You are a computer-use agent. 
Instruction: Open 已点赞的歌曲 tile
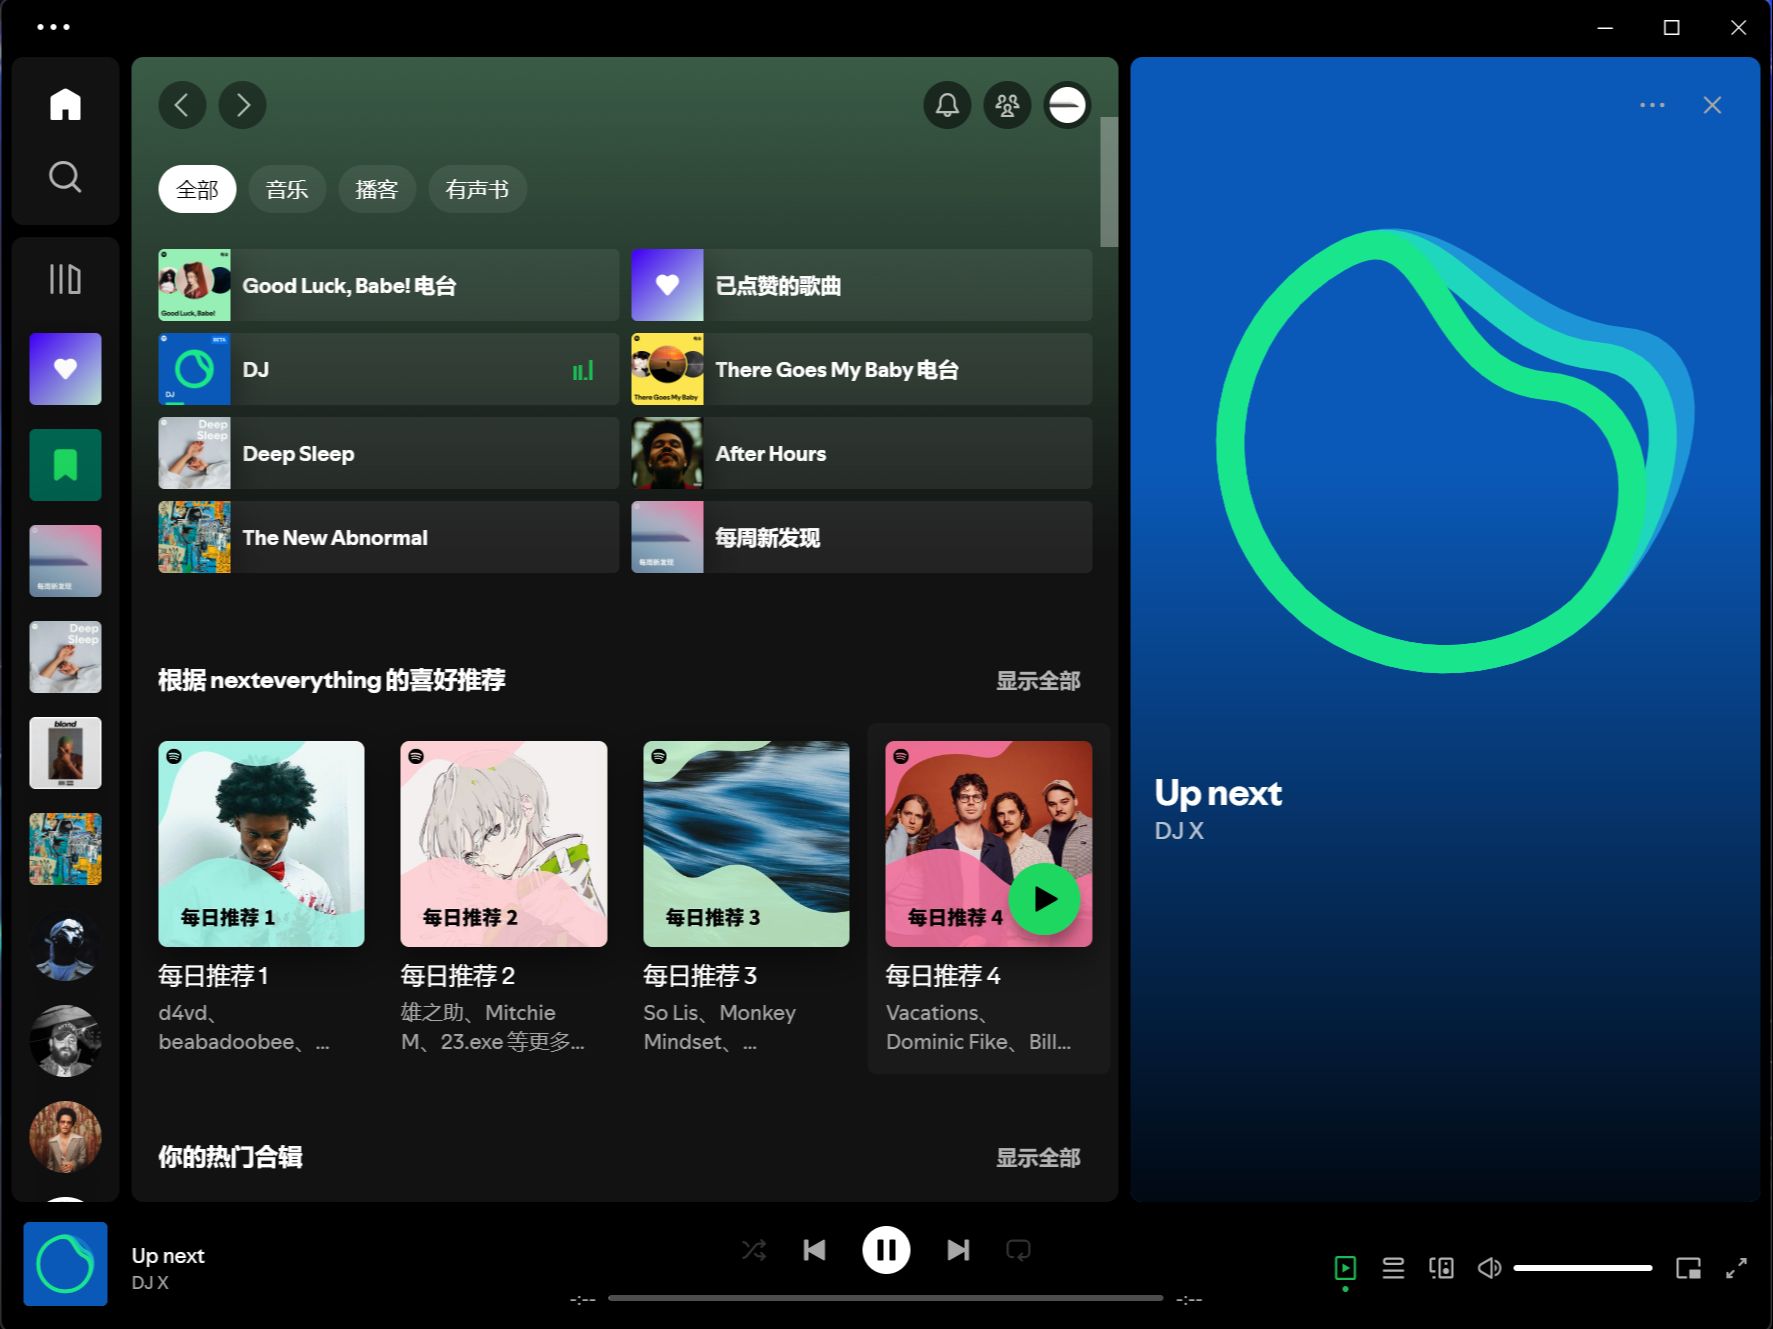tap(861, 285)
